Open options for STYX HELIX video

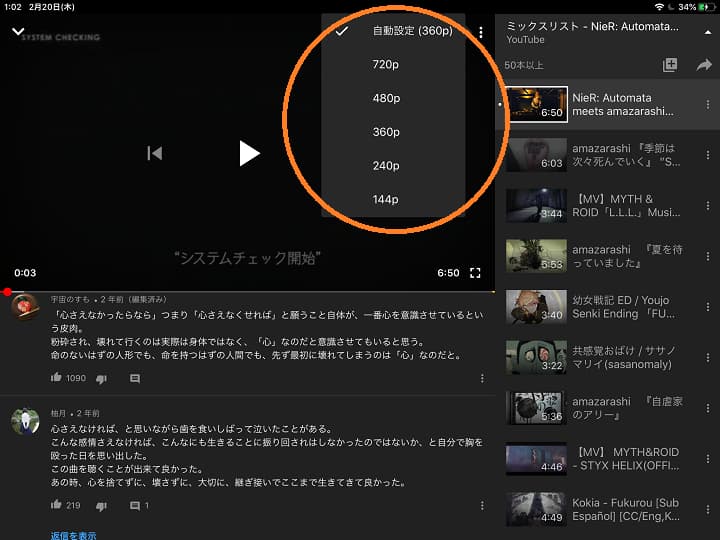[x=708, y=459]
